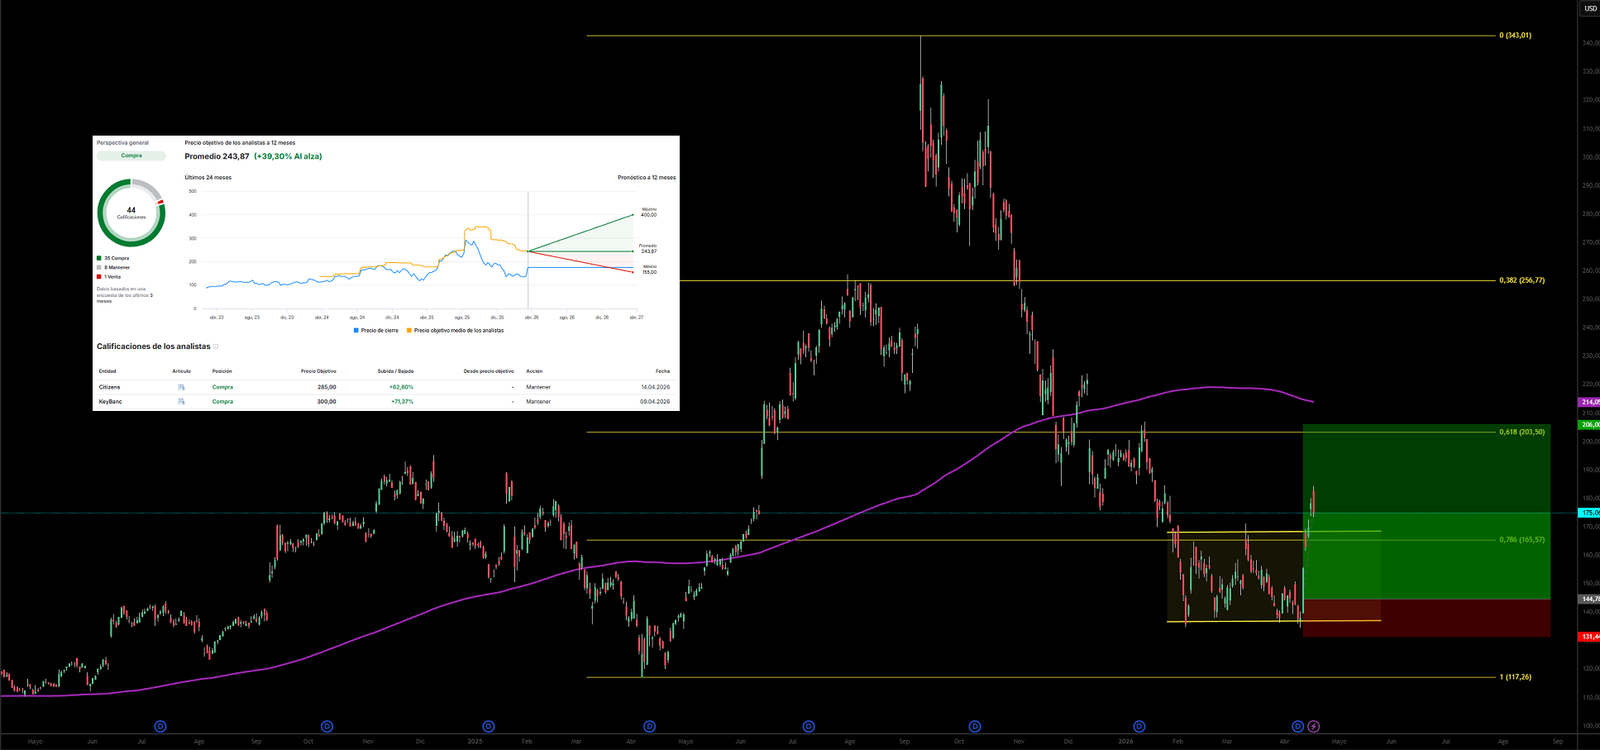Click the dividend marker beside the earnings icon
Screen dimensions: 1600x750
pos(1298,727)
